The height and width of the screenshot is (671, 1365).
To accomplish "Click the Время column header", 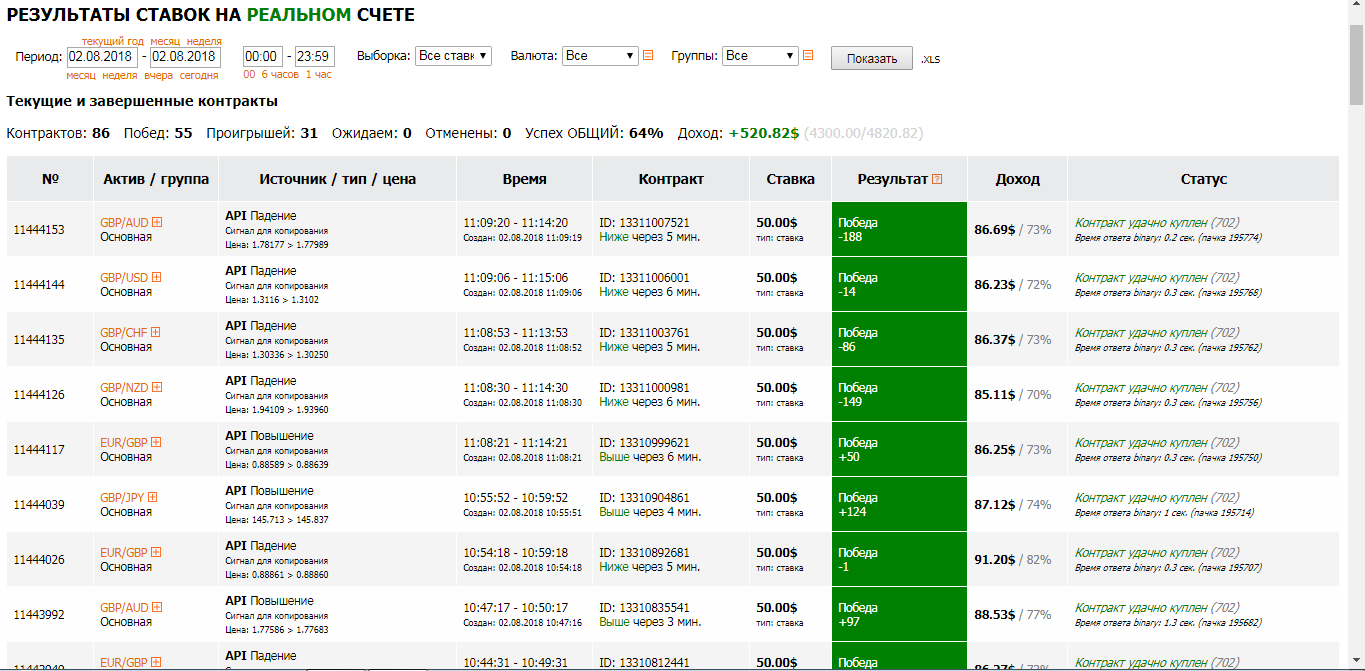I will [525, 179].
